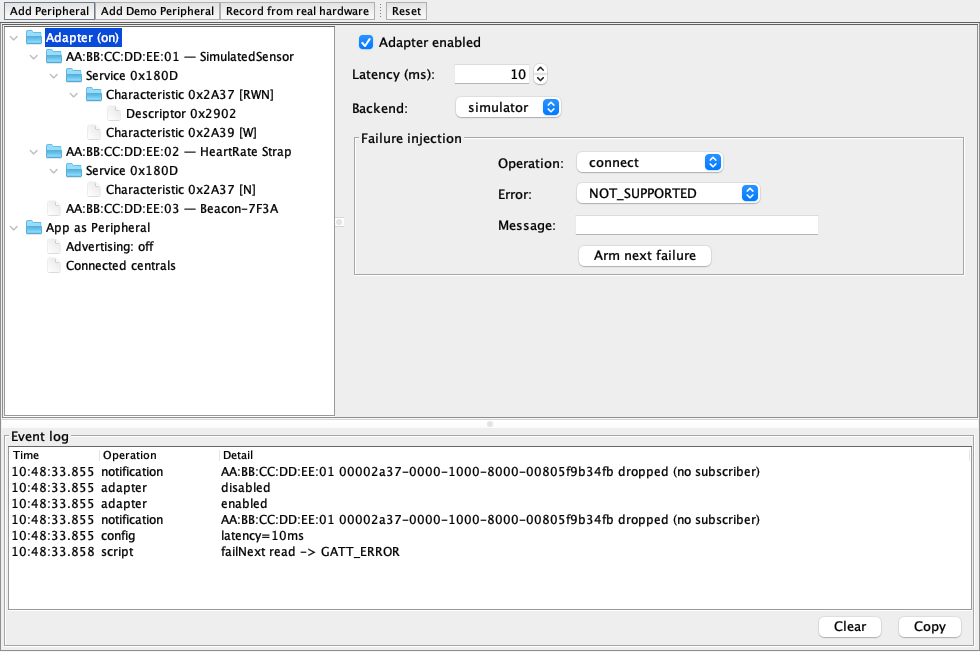Click the Descriptor 0x2902 file icon
Viewport: 980px width, 652px height.
point(114,114)
